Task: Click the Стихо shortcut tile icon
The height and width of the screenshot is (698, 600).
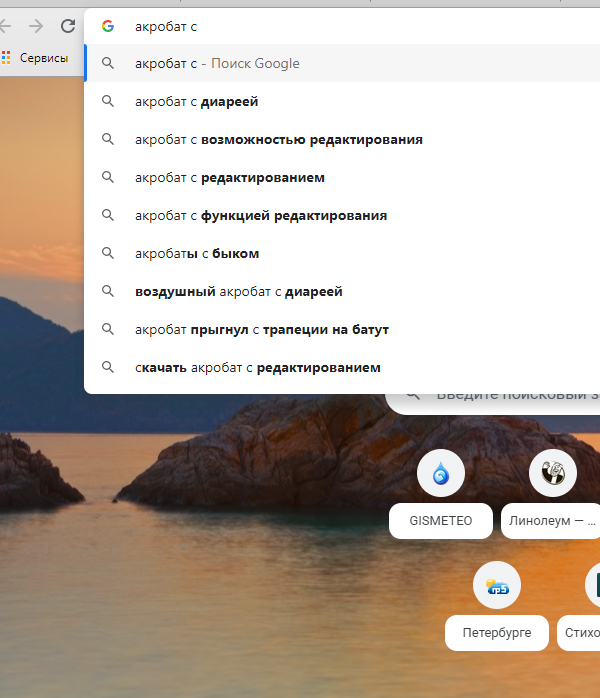Action: click(x=594, y=586)
